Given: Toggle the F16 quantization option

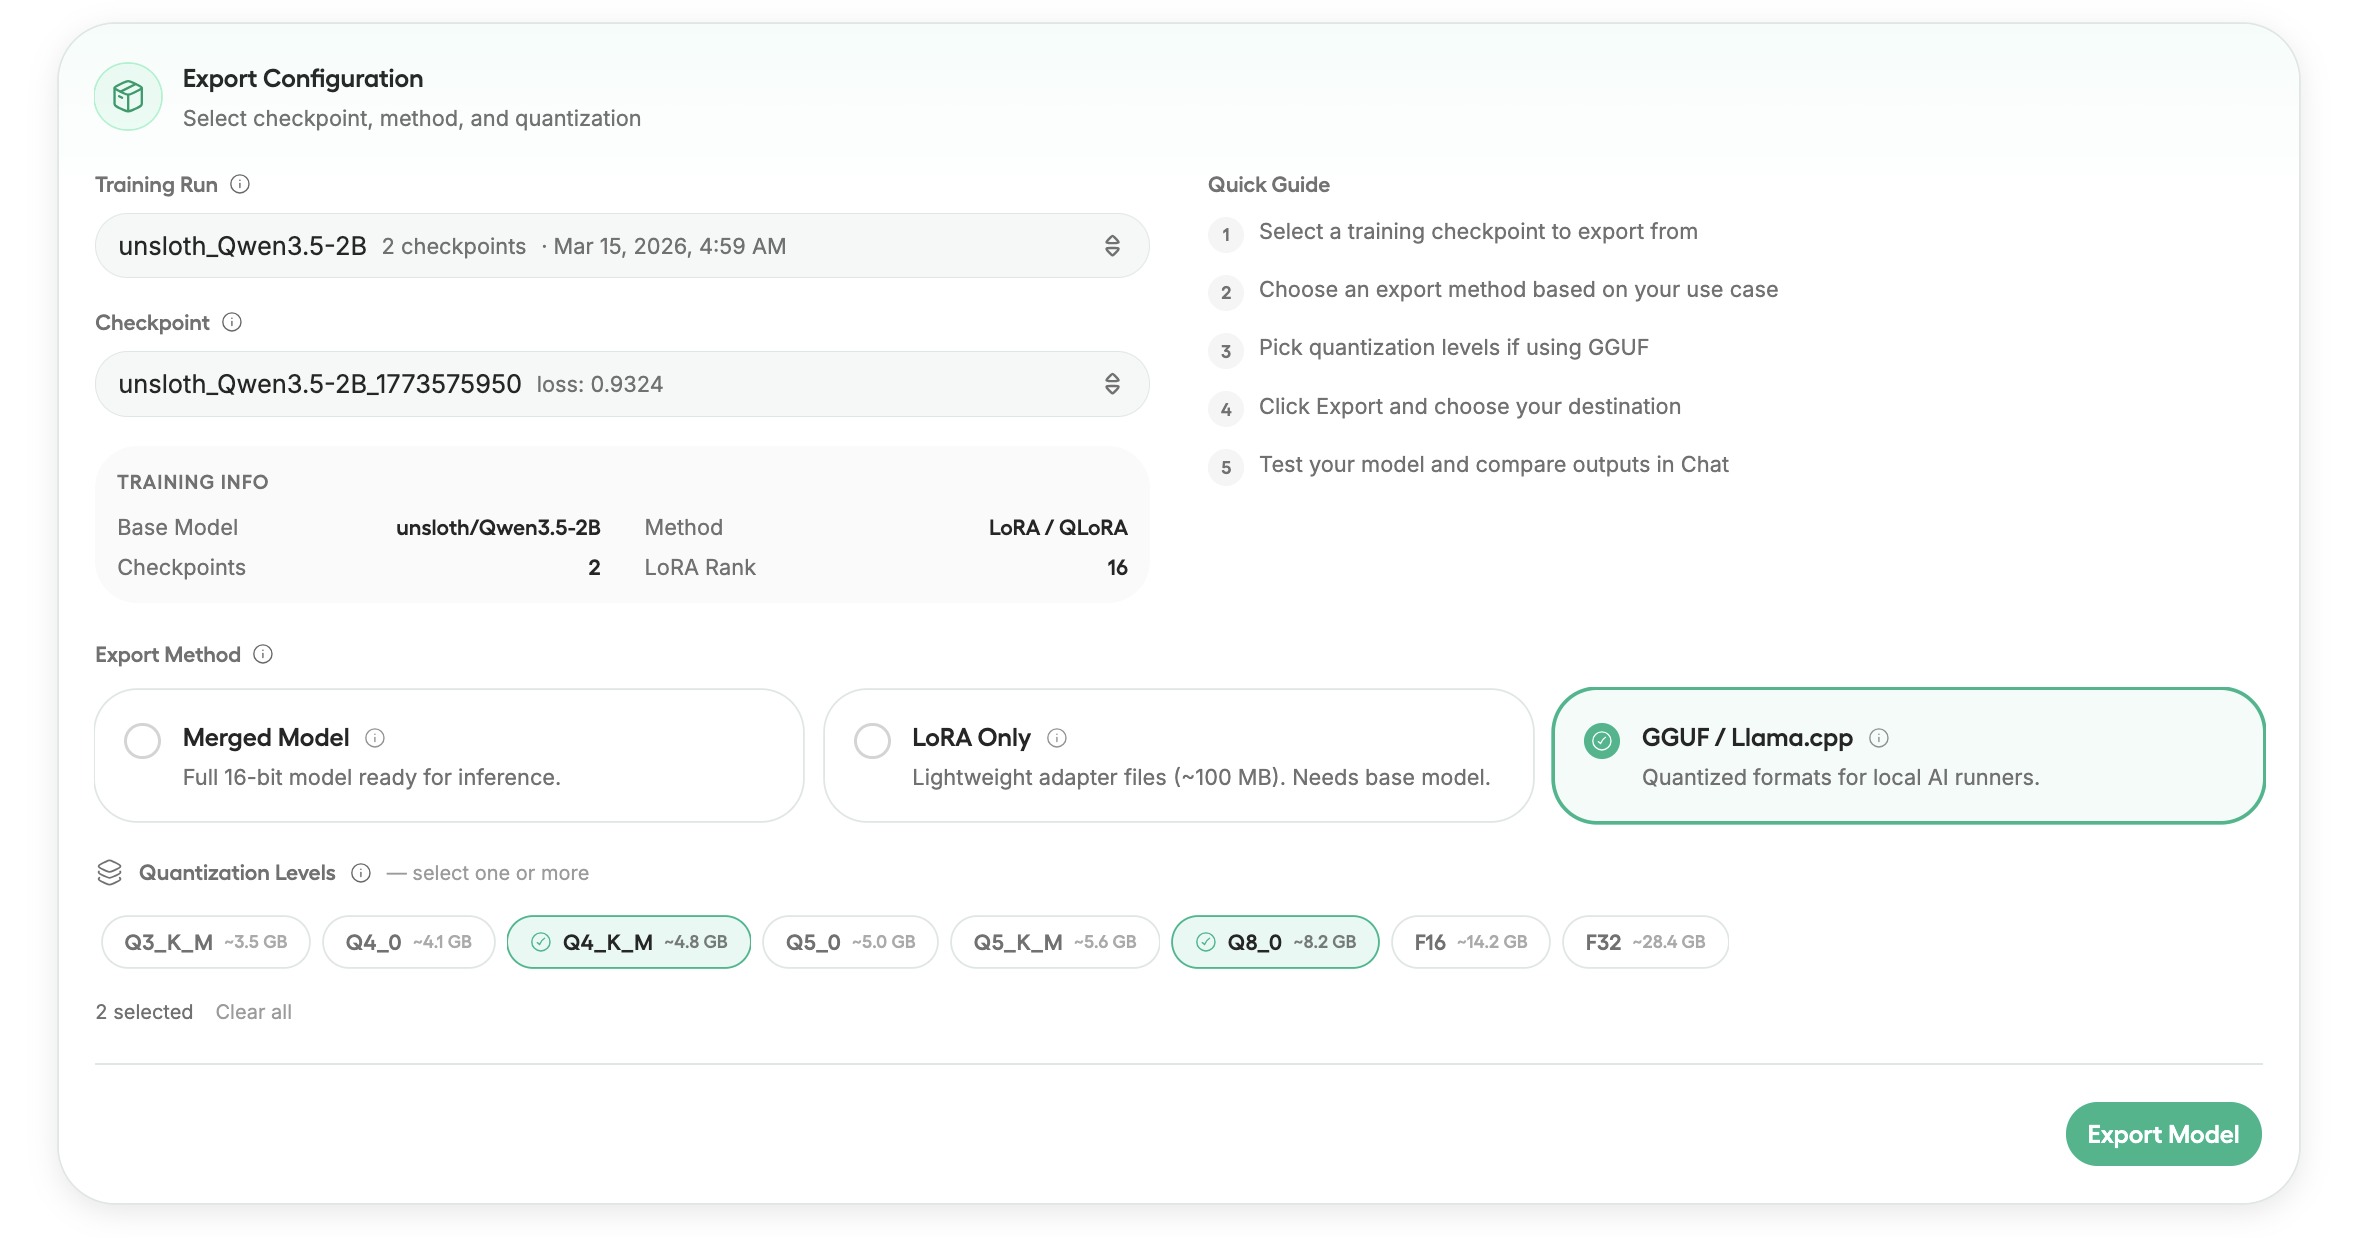Looking at the screenshot, I should coord(1470,942).
